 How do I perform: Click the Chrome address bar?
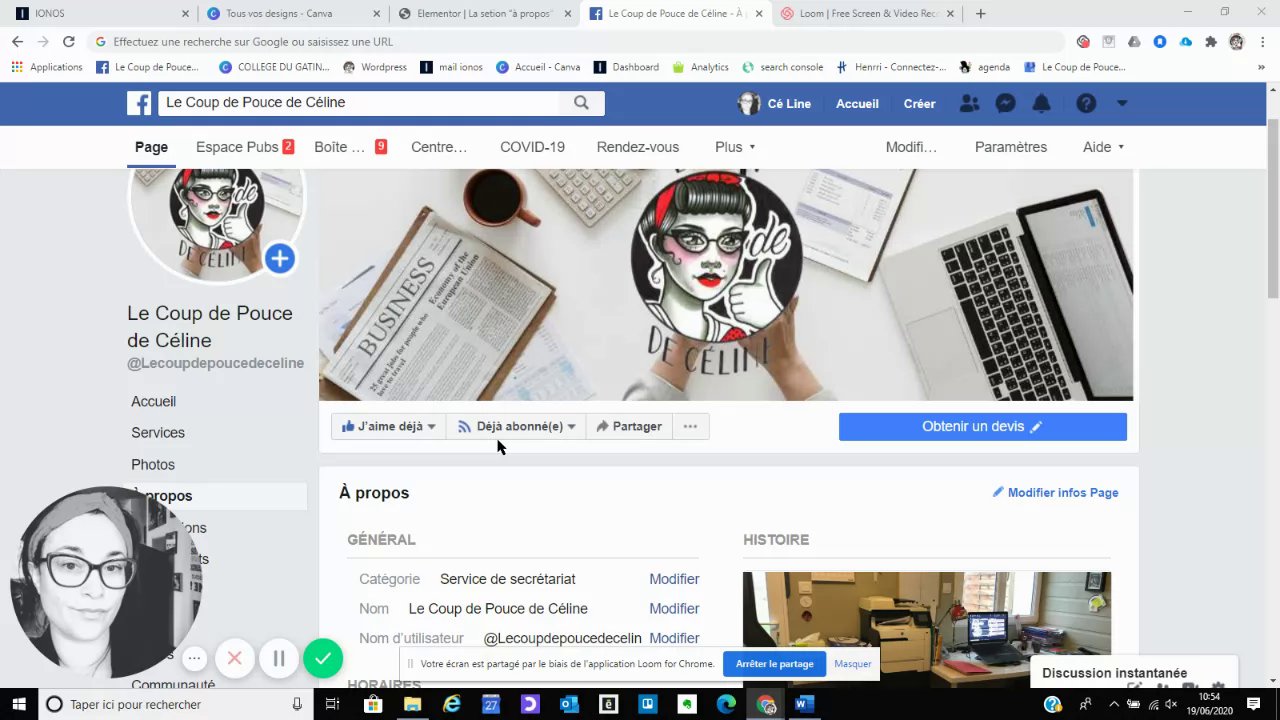coord(576,42)
